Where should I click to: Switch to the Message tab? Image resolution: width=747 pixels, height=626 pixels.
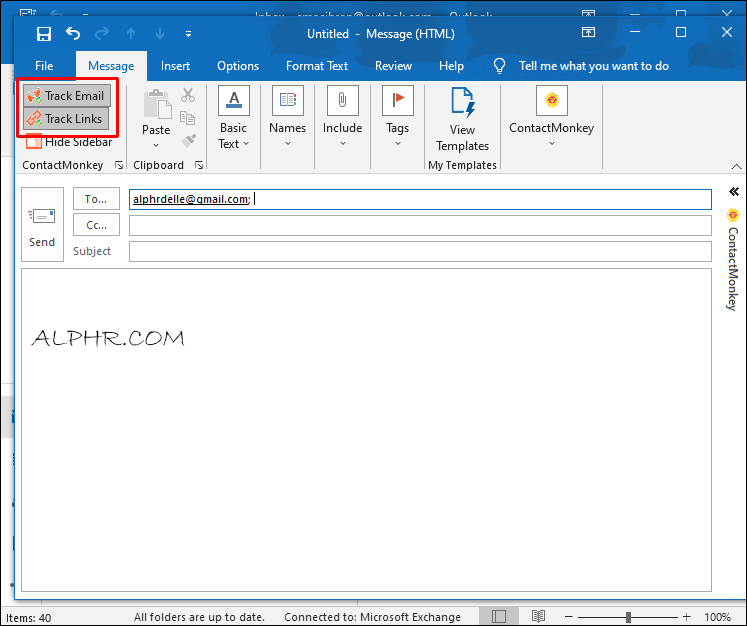[x=111, y=66]
